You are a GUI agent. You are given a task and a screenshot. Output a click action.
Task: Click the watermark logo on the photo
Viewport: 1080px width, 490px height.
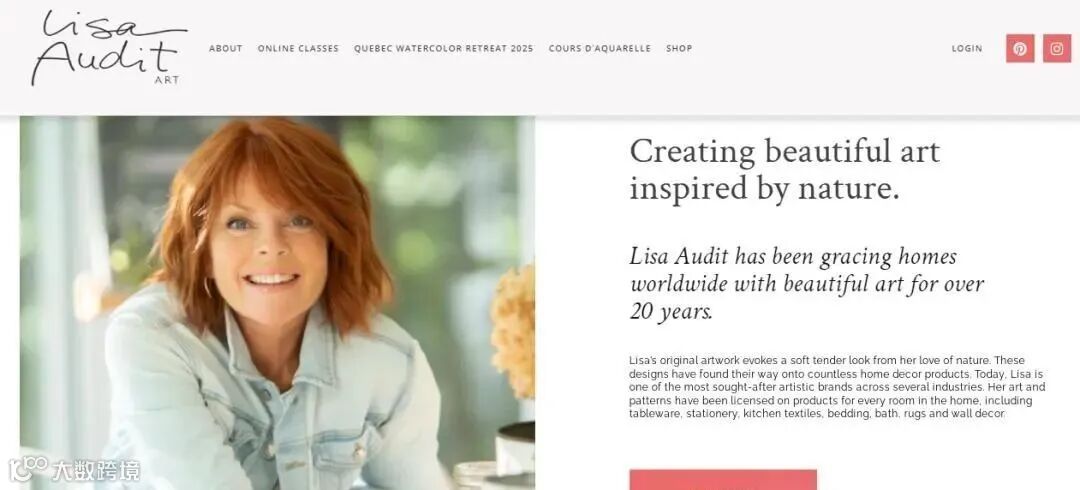pos(74,469)
